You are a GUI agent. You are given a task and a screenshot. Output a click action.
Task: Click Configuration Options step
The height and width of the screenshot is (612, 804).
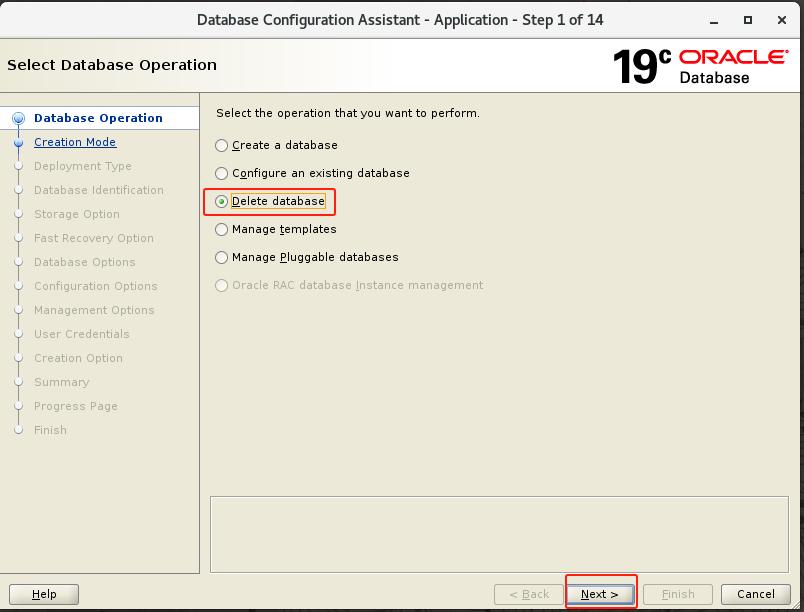[x=95, y=286]
